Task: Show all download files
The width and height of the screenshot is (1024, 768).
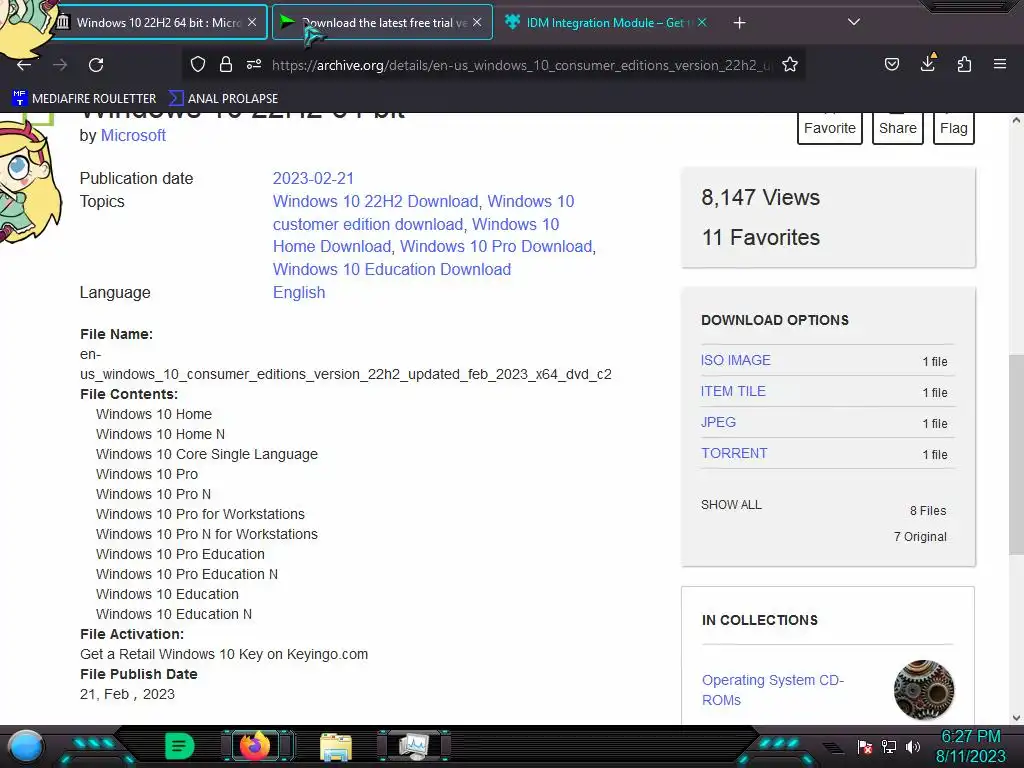Action: pos(731,505)
